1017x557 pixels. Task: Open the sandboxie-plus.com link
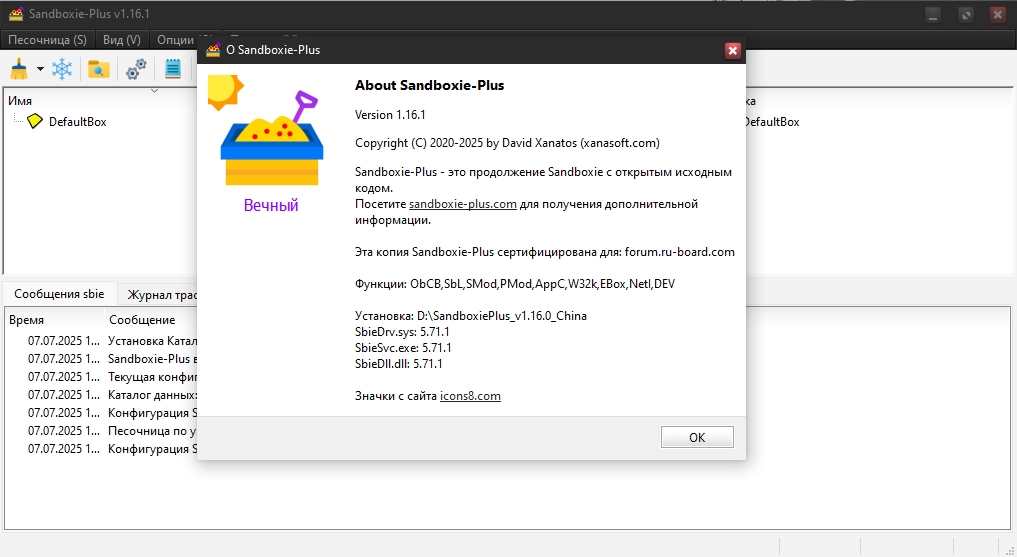462,204
